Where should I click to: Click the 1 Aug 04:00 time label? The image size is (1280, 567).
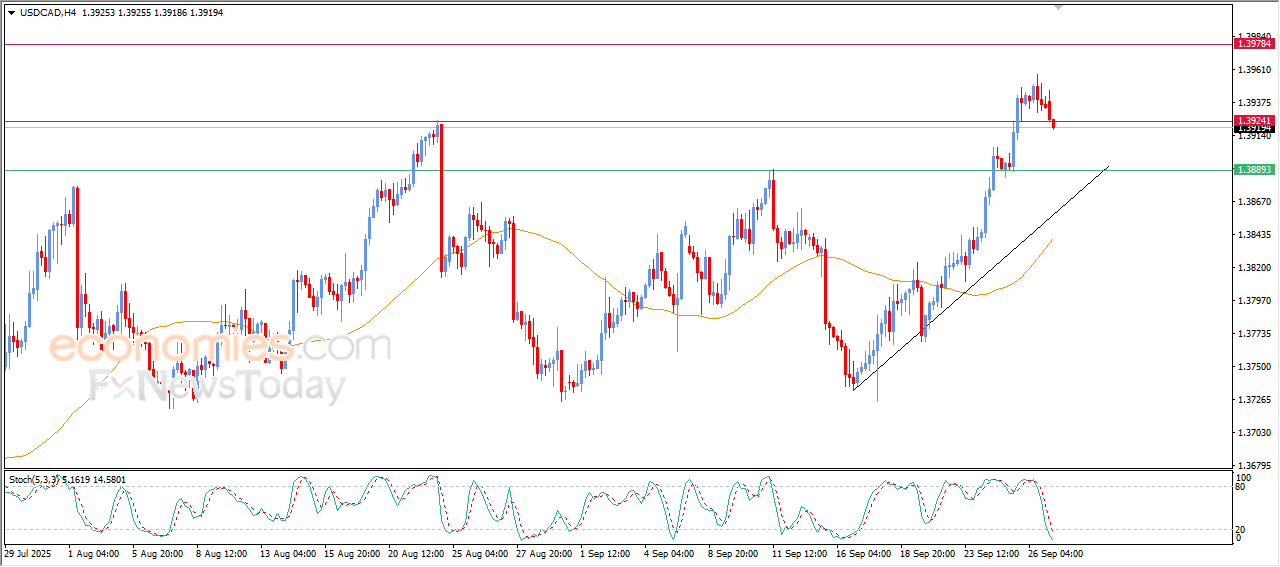[94, 552]
